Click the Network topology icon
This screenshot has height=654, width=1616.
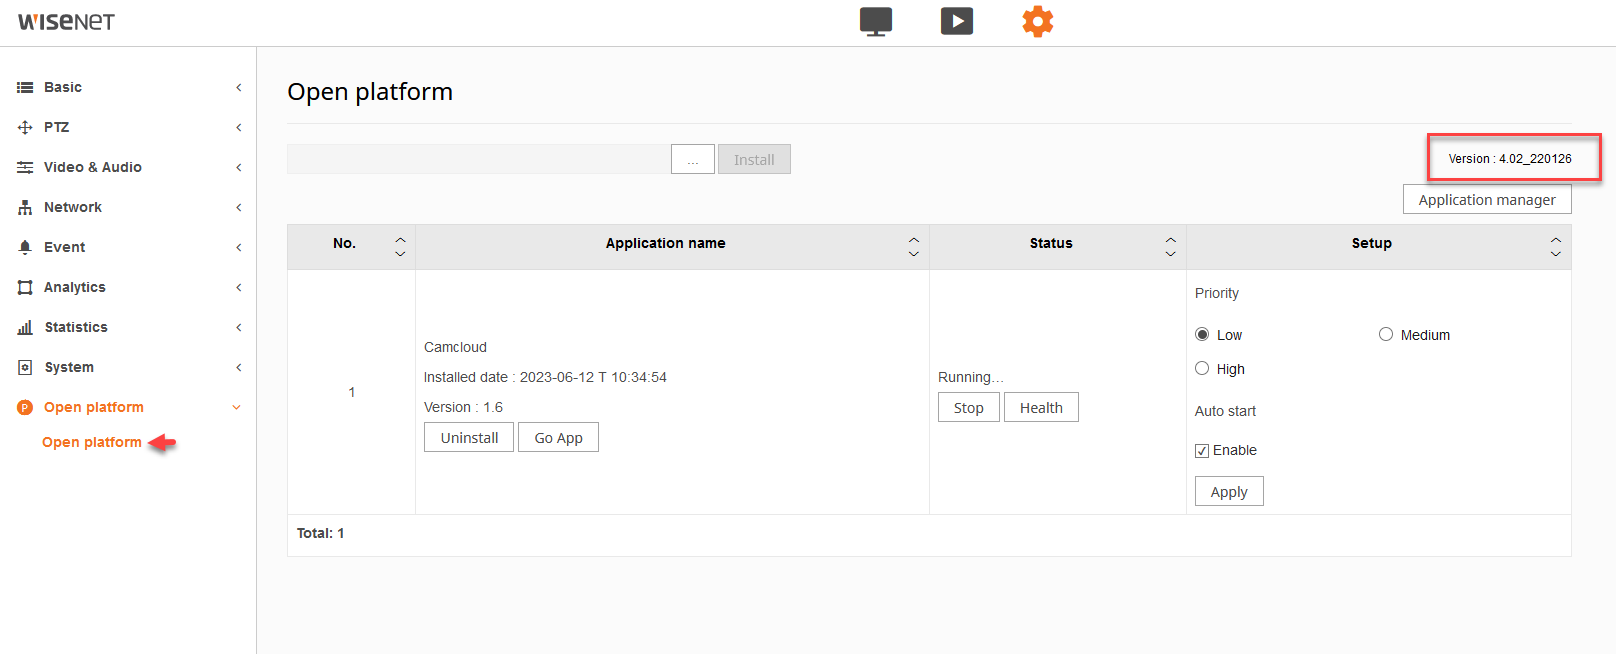pos(25,208)
